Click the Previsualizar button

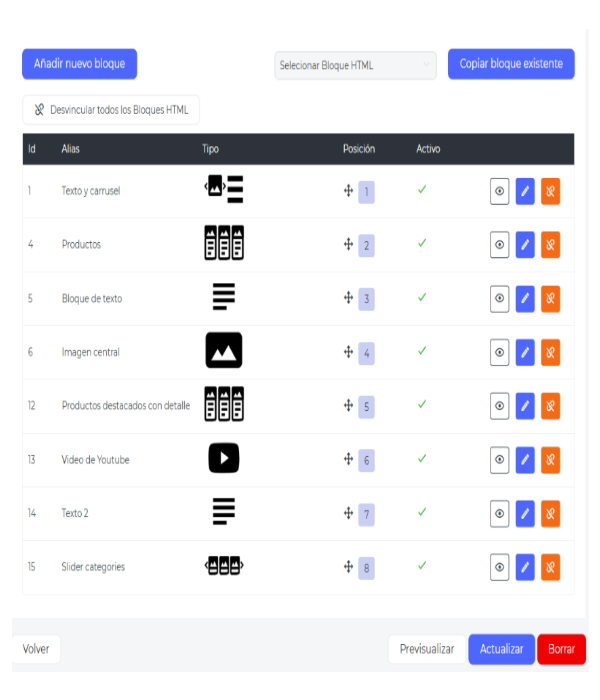click(x=427, y=649)
